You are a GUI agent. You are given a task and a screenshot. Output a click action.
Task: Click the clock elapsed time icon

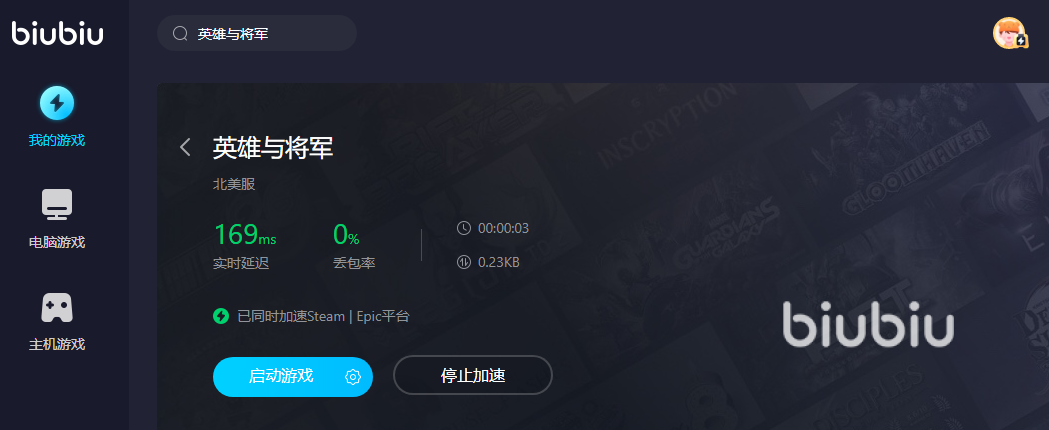pos(464,228)
